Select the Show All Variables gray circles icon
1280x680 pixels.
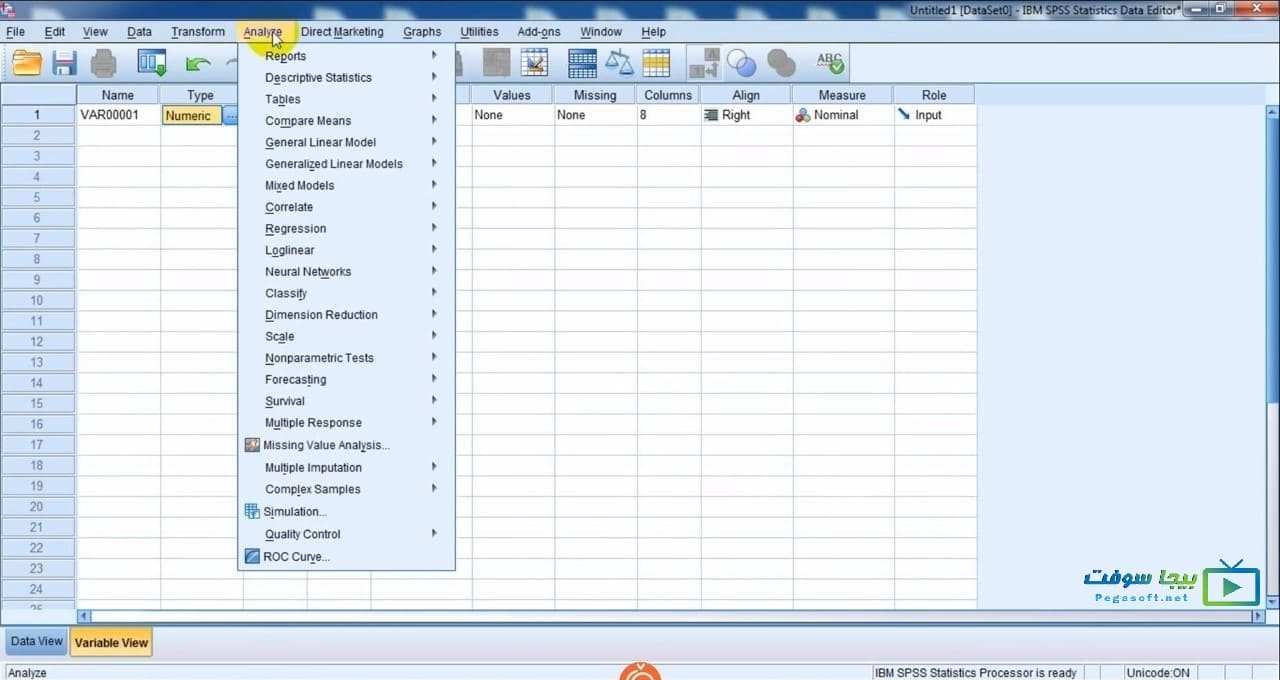(781, 64)
